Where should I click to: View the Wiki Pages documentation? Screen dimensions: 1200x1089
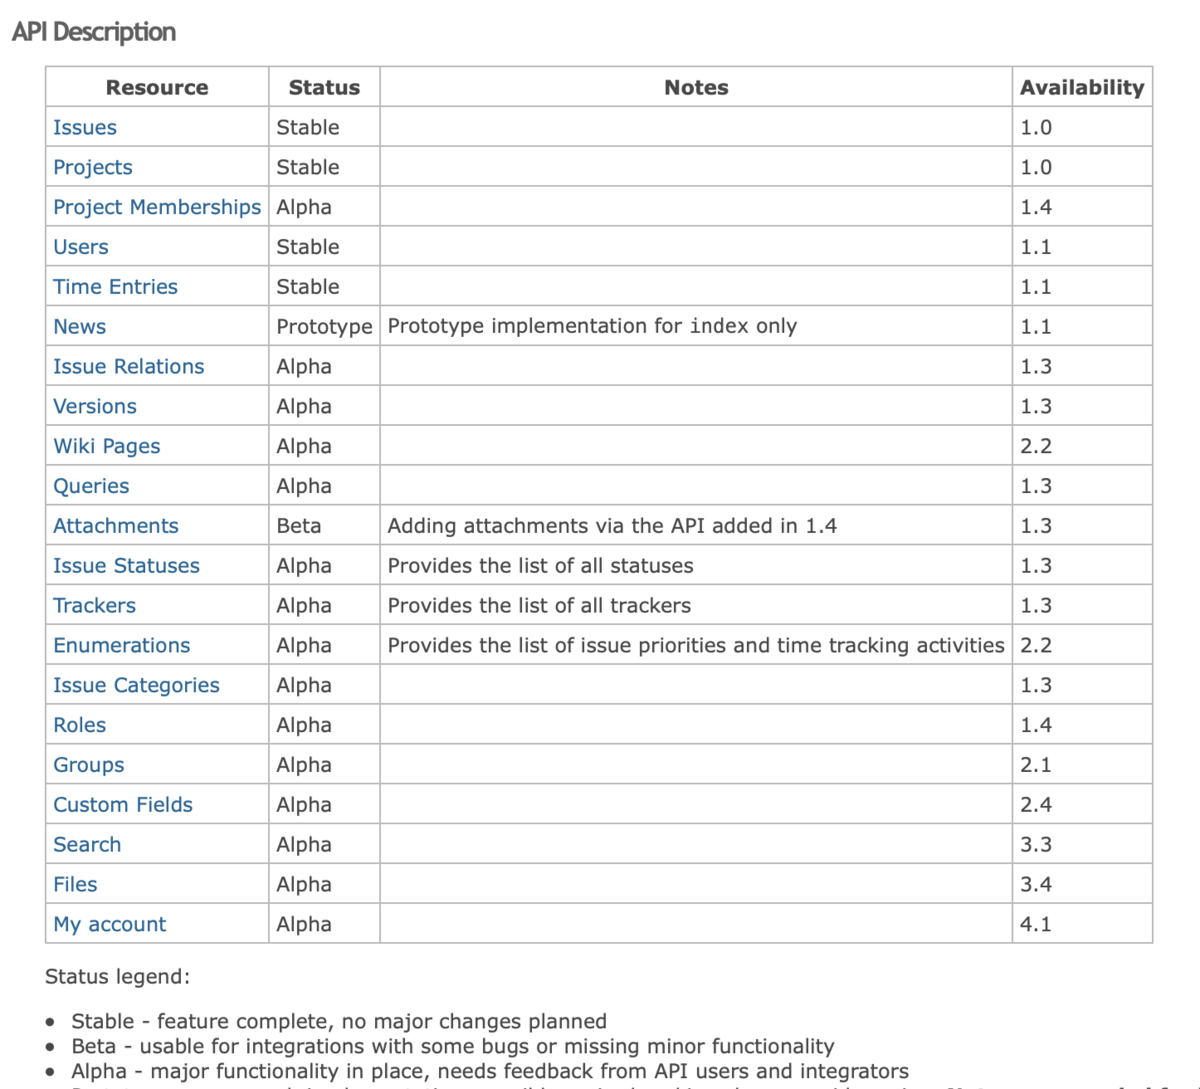coord(106,446)
